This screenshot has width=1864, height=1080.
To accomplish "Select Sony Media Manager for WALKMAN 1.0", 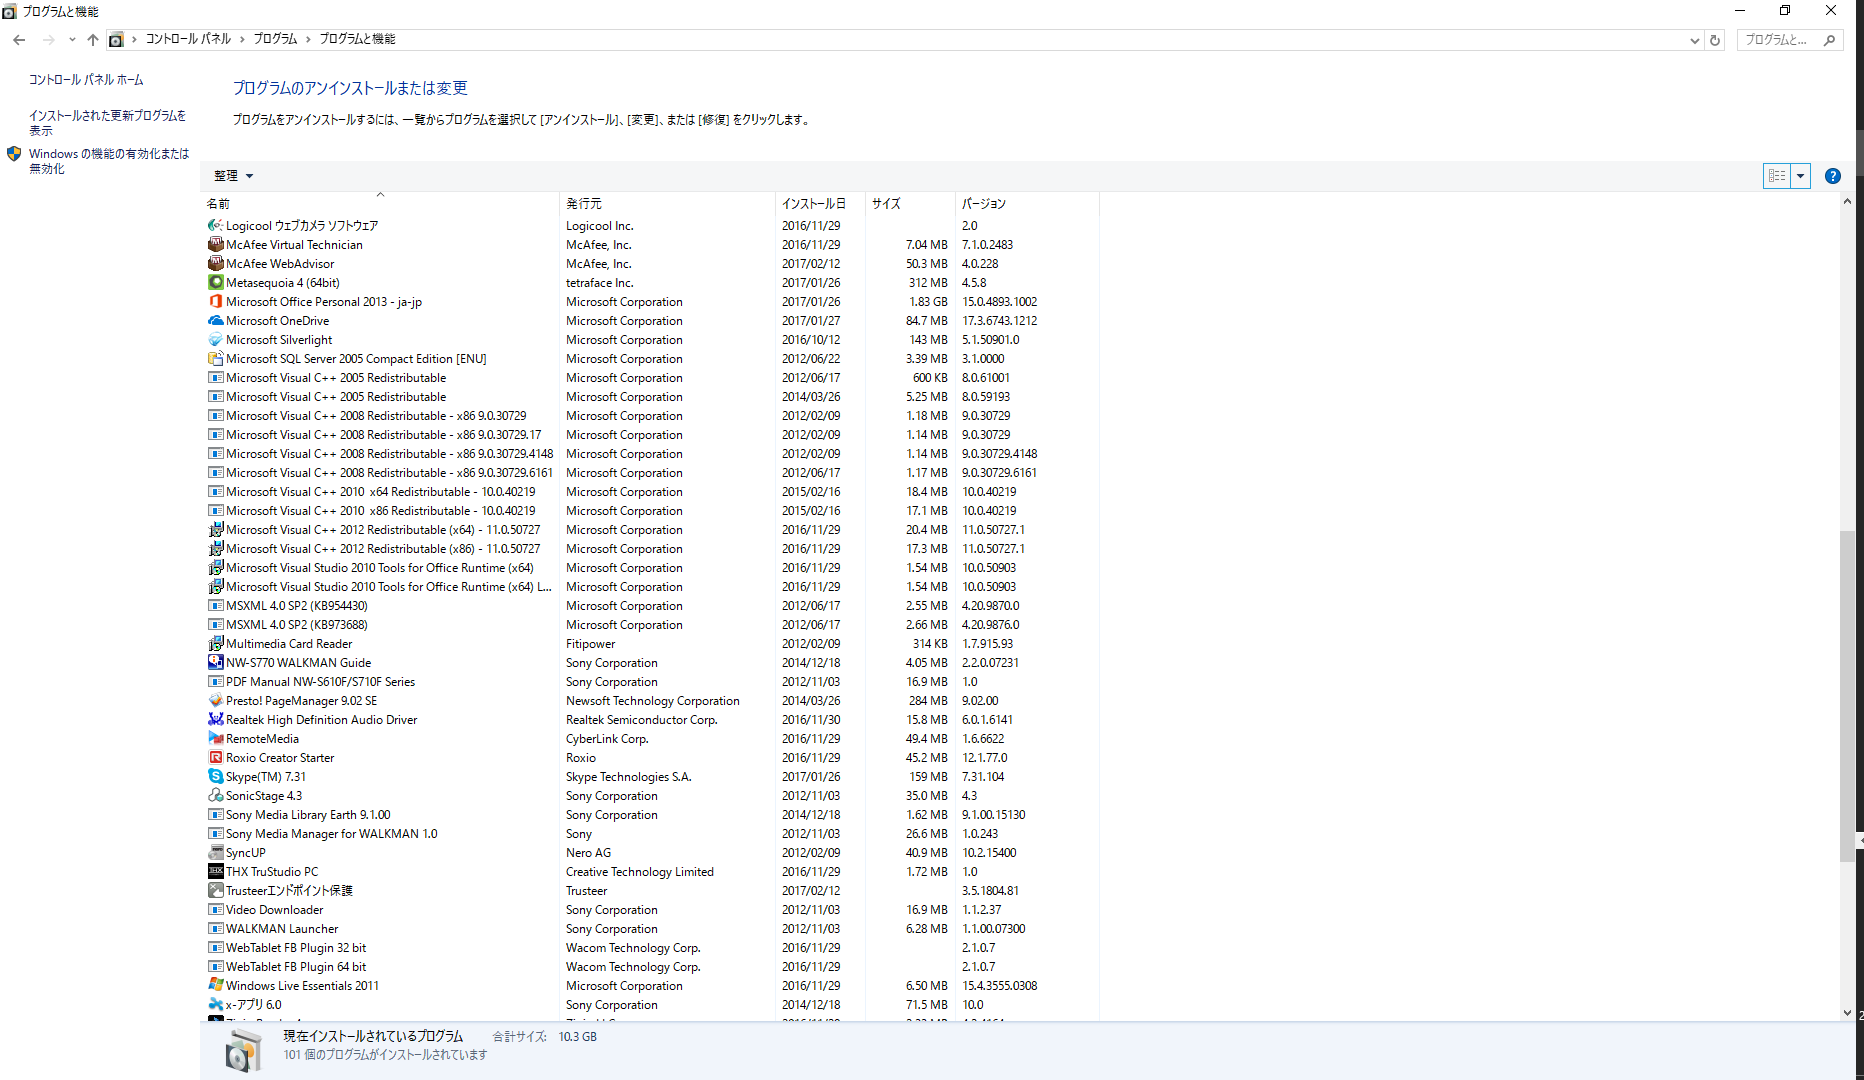I will (x=652, y=834).
